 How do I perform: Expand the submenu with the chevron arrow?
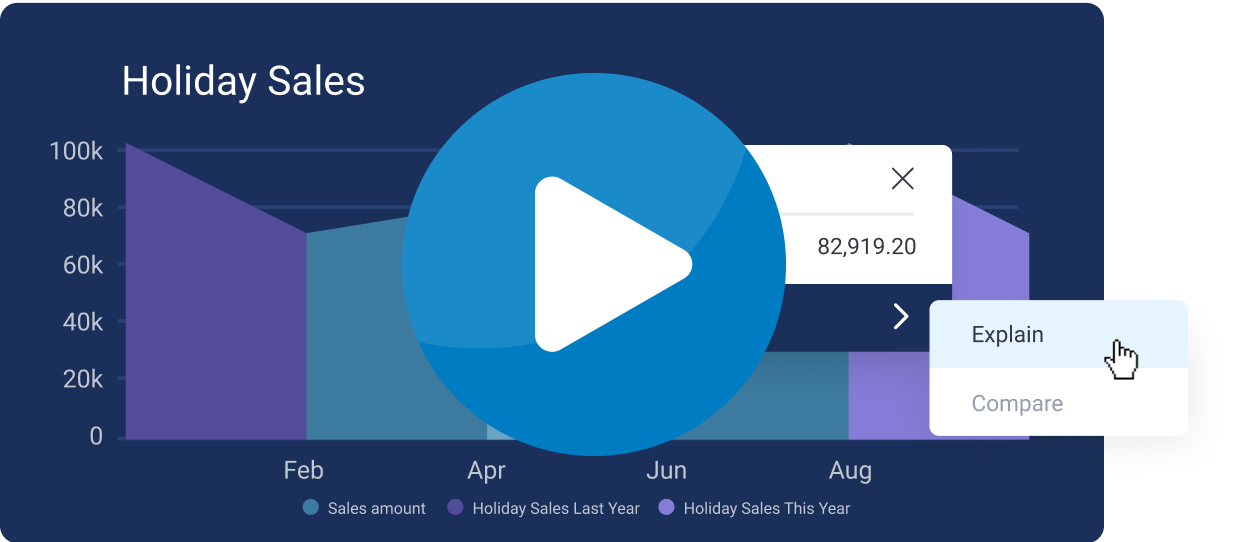(901, 317)
